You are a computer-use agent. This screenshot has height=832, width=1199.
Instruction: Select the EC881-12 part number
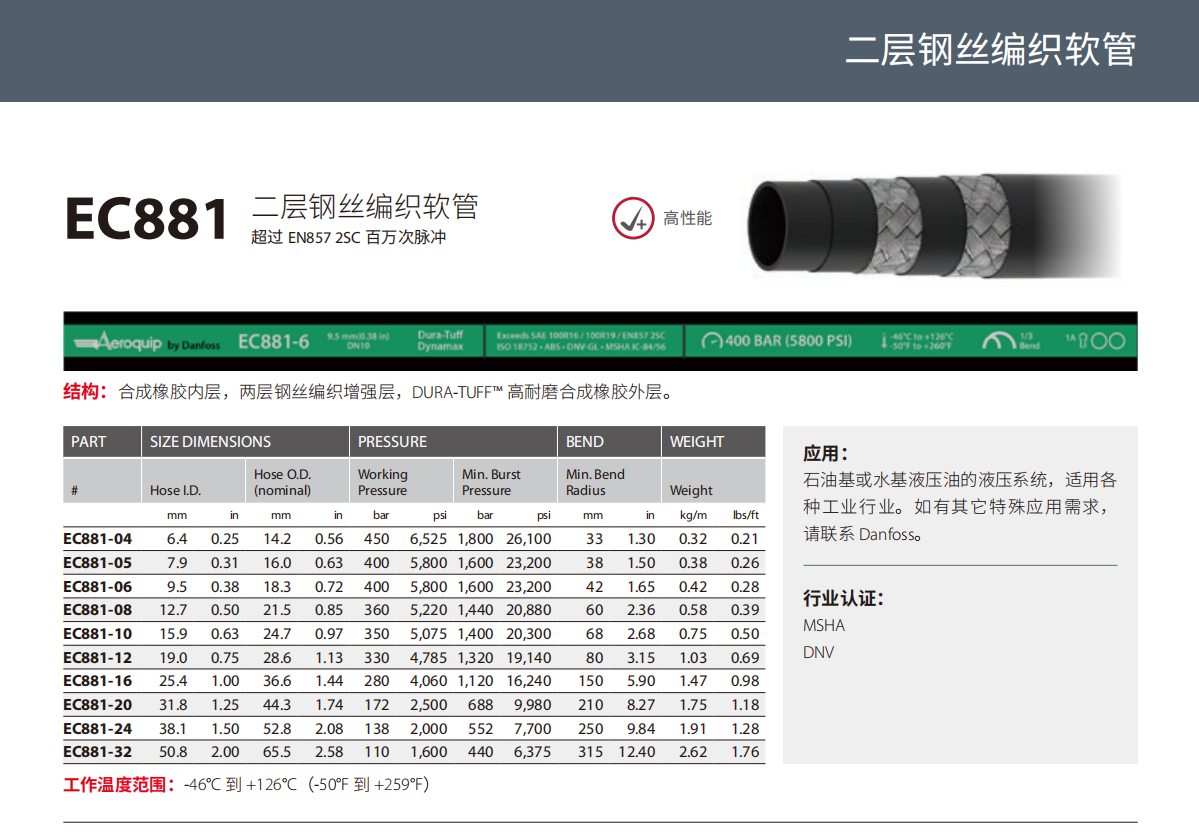[98, 657]
